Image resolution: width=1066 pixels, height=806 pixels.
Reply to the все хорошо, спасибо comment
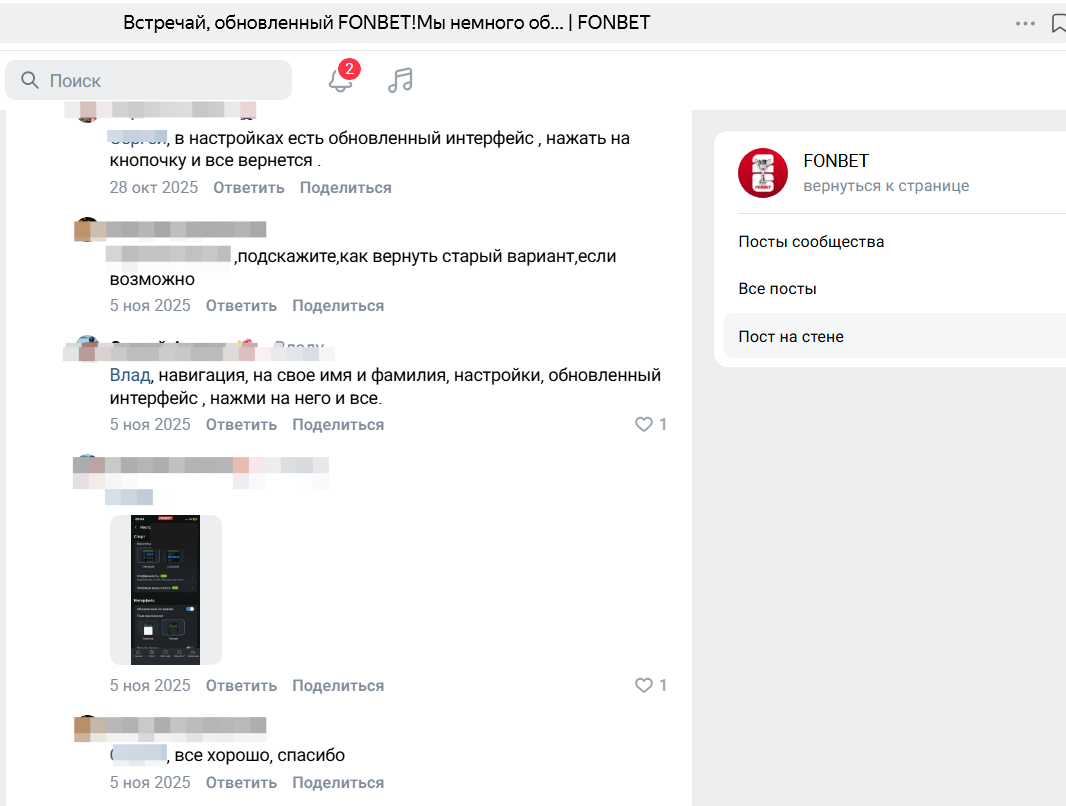click(241, 783)
